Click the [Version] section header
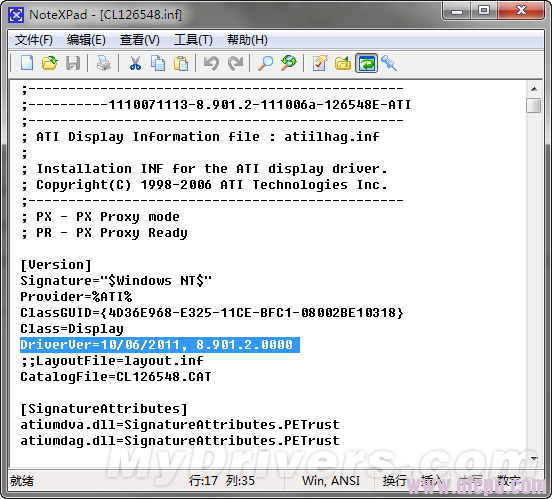 56,265
